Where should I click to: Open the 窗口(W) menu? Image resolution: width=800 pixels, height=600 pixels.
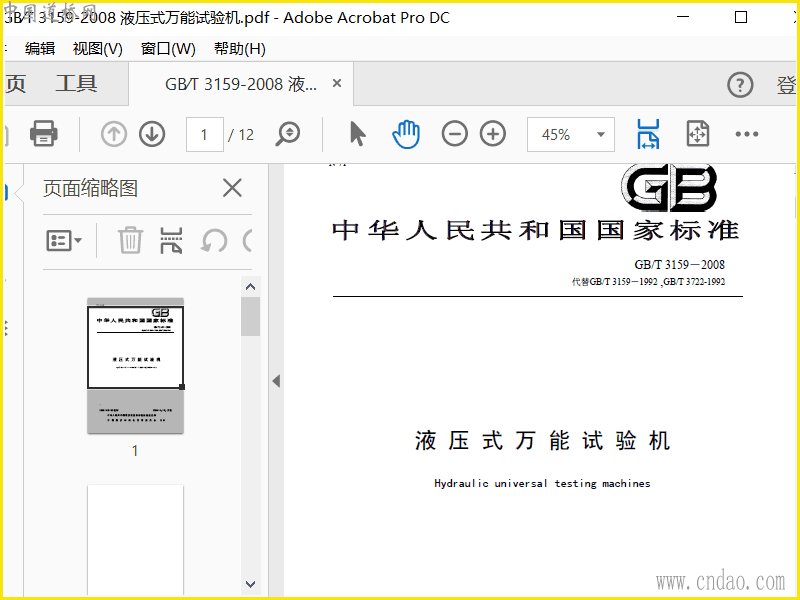[x=168, y=48]
